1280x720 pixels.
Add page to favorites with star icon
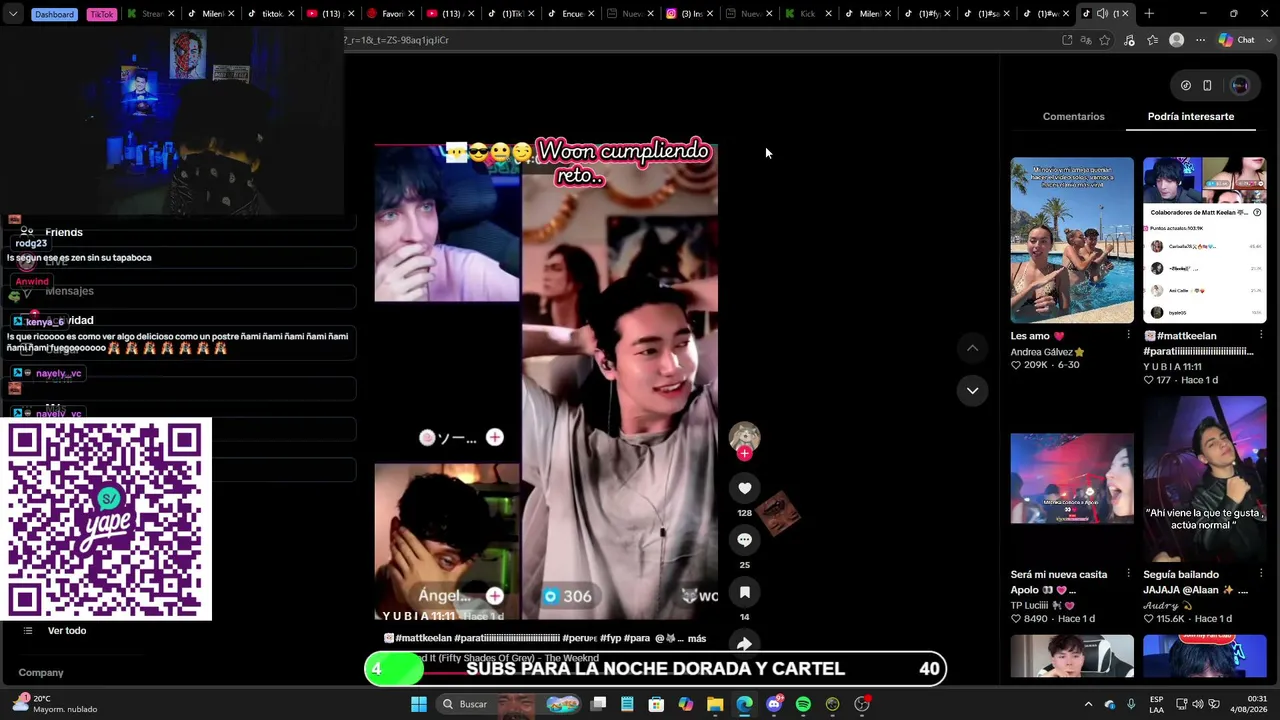click(x=1105, y=40)
